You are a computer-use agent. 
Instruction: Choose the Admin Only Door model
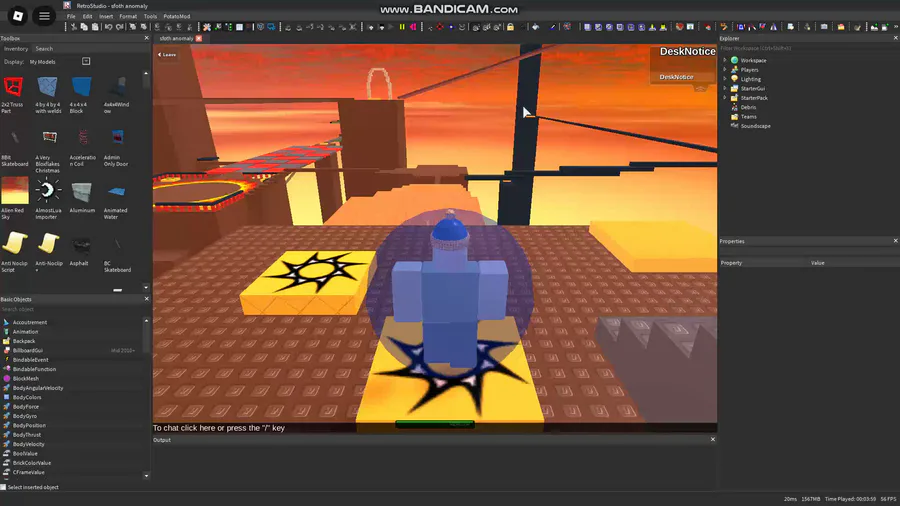click(x=117, y=147)
